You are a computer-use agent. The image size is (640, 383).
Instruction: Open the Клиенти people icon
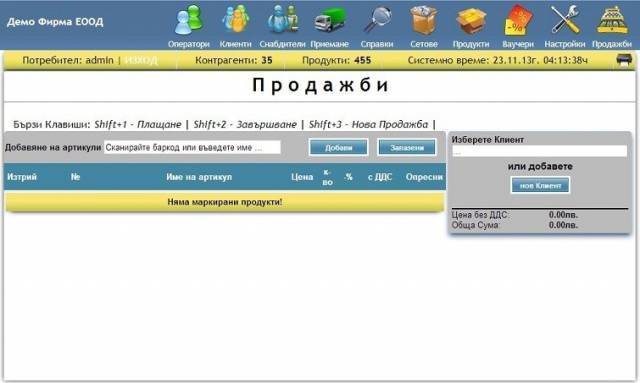click(236, 20)
